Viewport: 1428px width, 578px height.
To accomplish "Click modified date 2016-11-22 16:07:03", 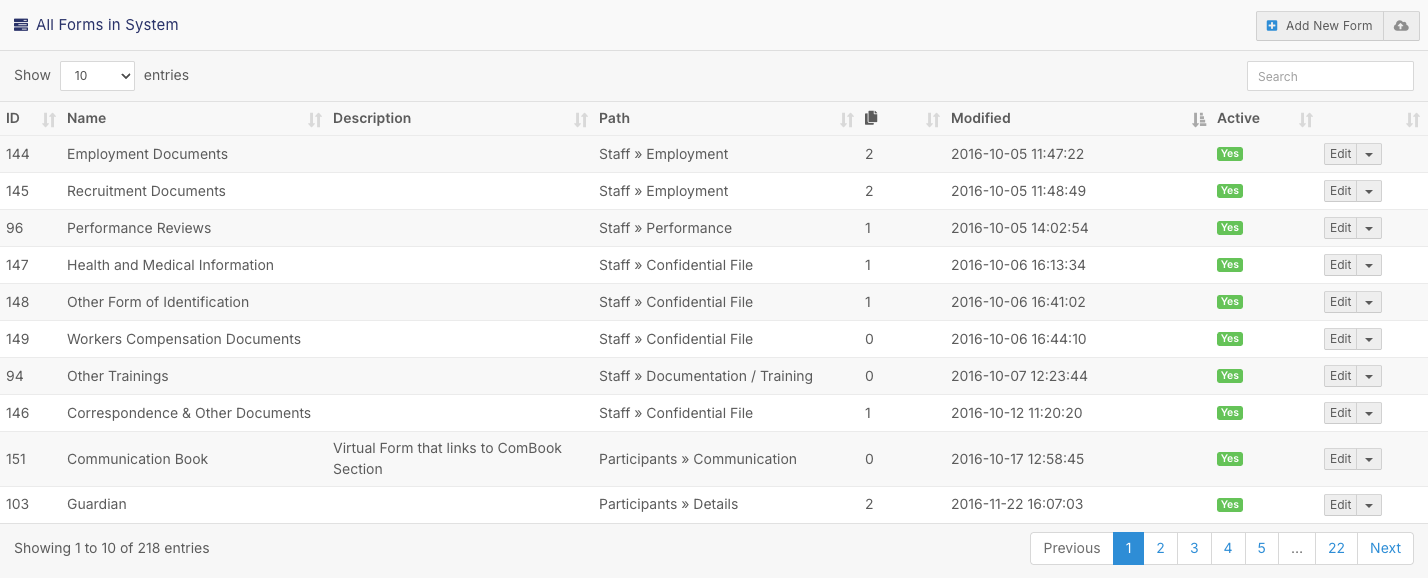I will click(x=1017, y=504).
